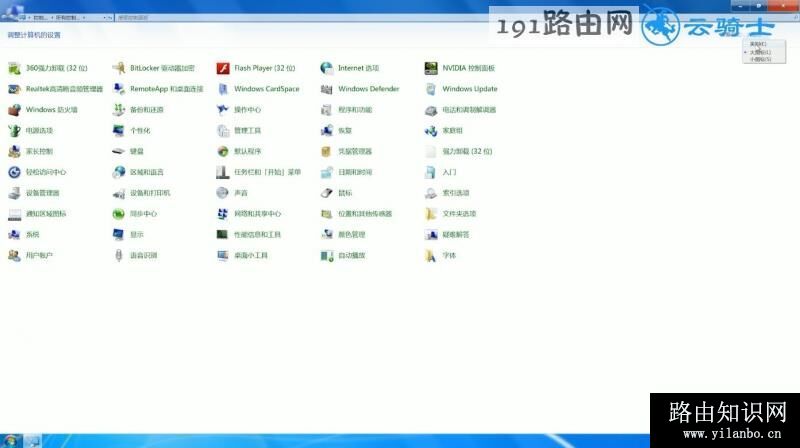This screenshot has height=448, width=800.
Task: Open 备份和还原
Action: click(x=138, y=110)
